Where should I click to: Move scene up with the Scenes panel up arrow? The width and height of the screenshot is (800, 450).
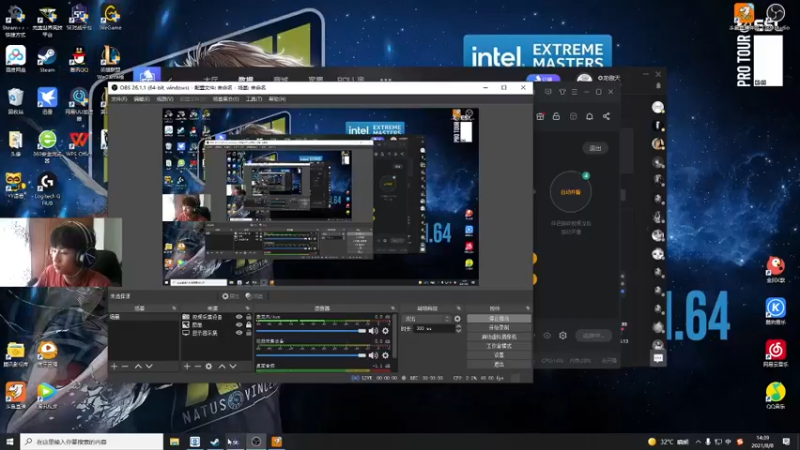click(x=138, y=366)
